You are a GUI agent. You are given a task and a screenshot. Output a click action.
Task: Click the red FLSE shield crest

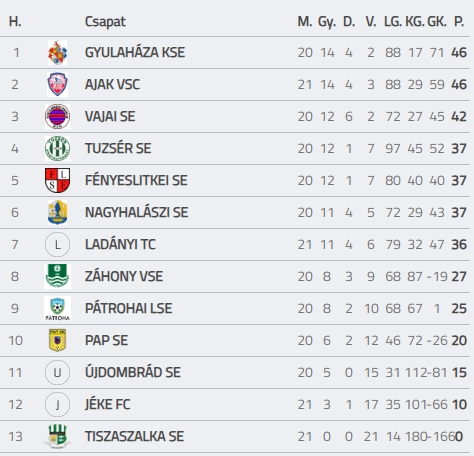pos(57,181)
